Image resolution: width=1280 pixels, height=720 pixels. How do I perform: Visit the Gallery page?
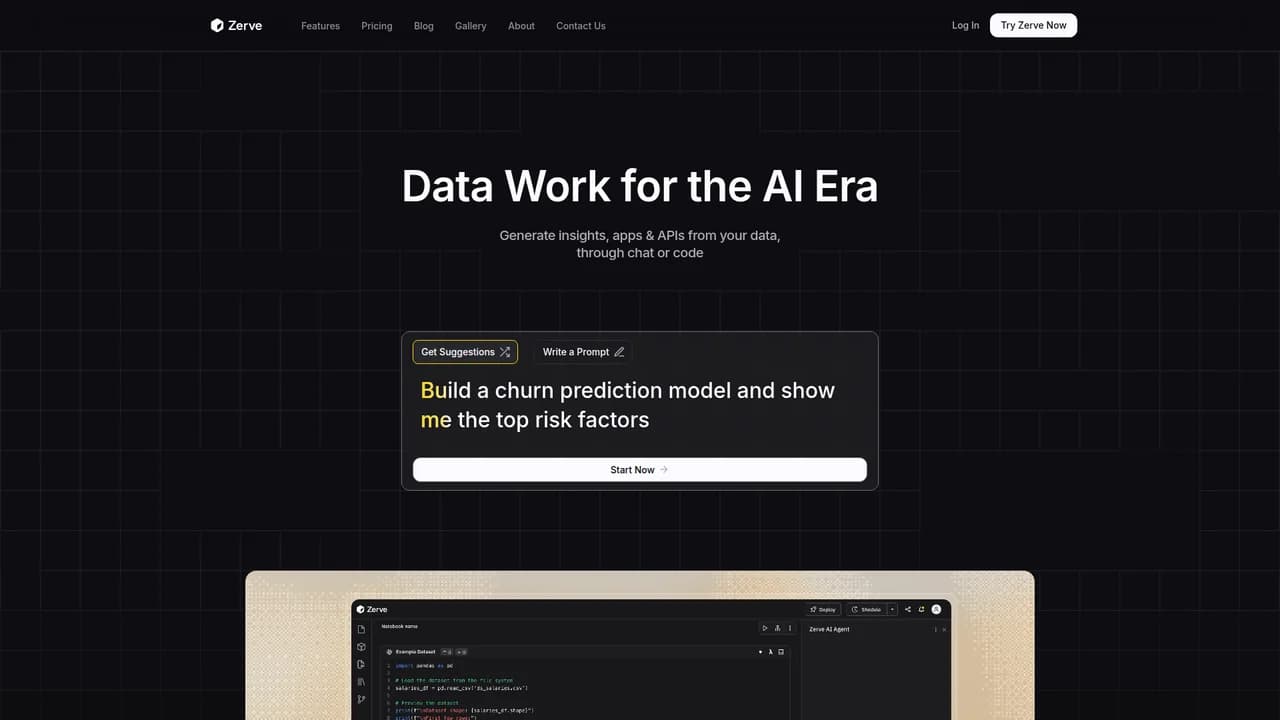pyautogui.click(x=471, y=26)
